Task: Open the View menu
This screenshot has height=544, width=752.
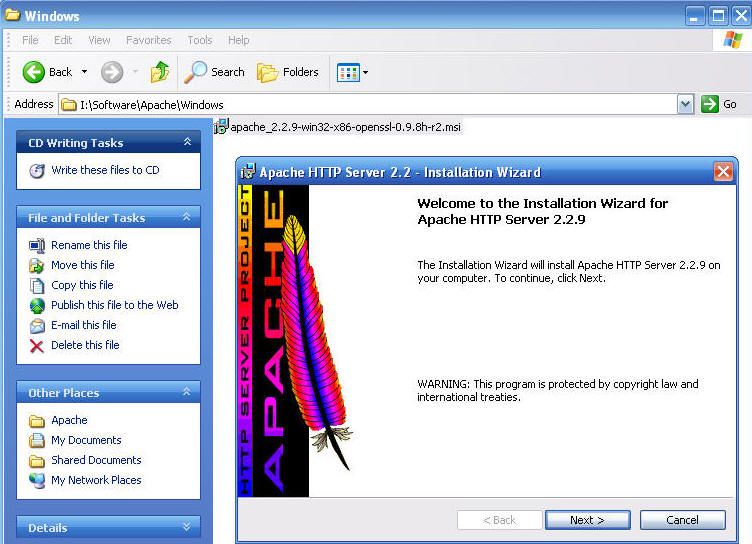Action: point(99,40)
